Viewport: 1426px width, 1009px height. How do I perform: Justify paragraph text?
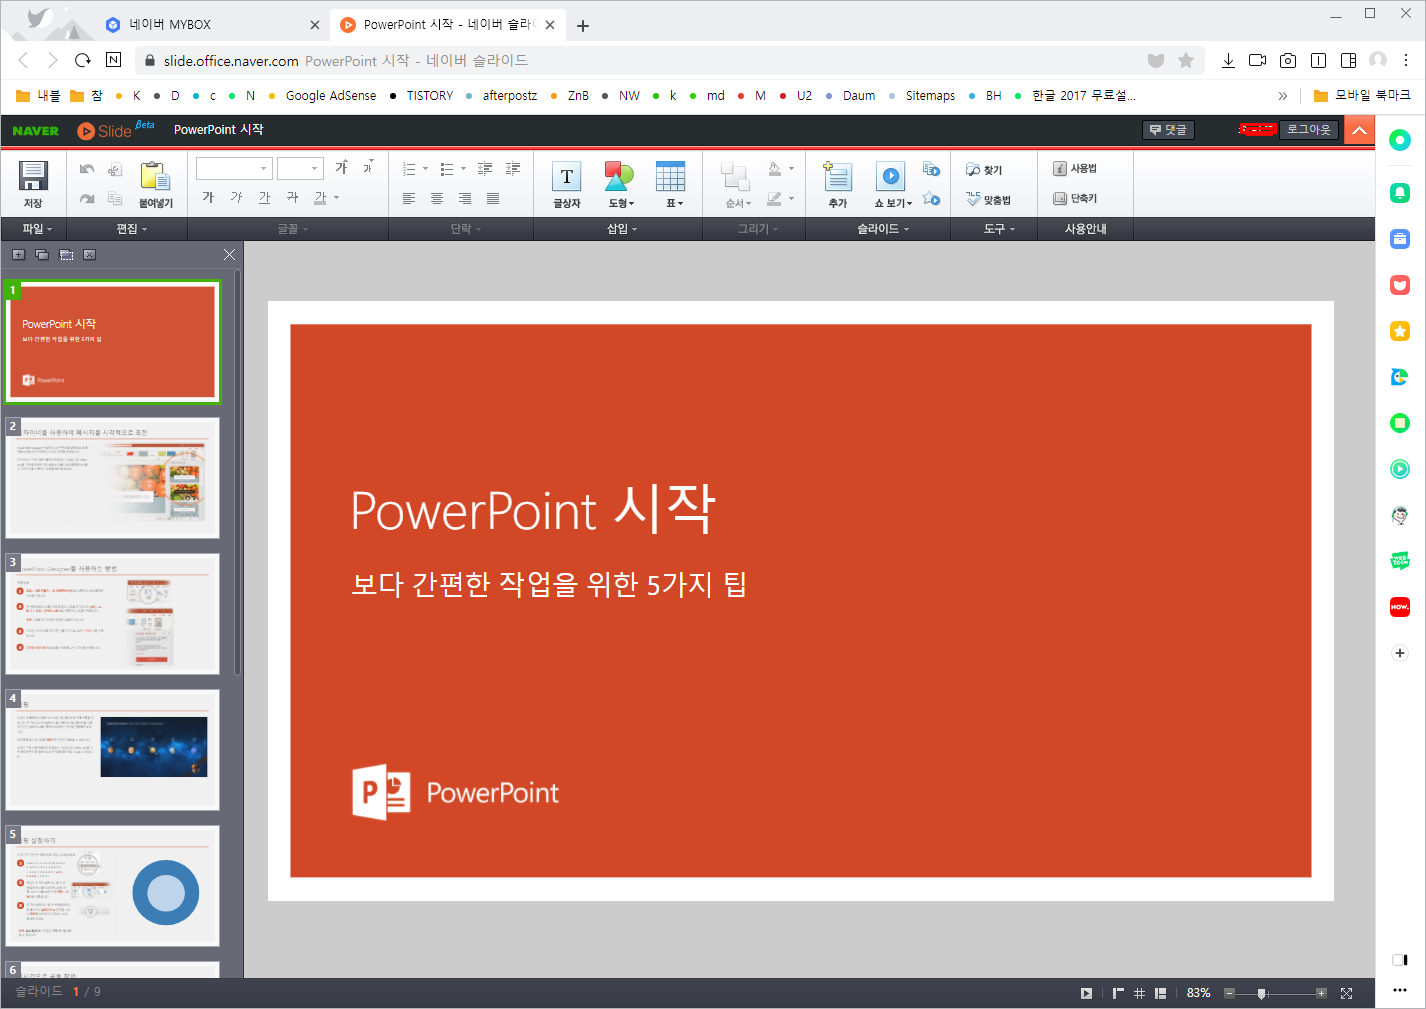(x=493, y=198)
